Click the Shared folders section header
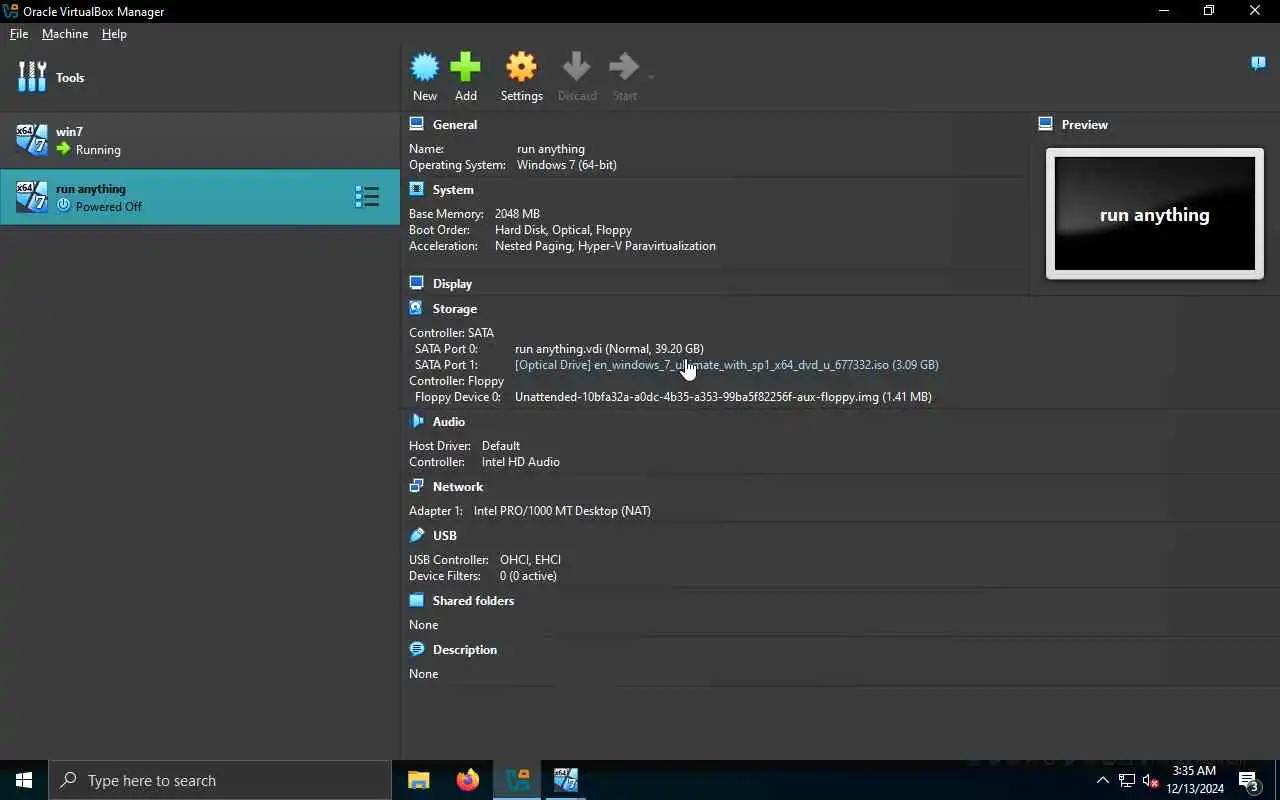Image resolution: width=1280 pixels, height=800 pixels. tap(473, 601)
